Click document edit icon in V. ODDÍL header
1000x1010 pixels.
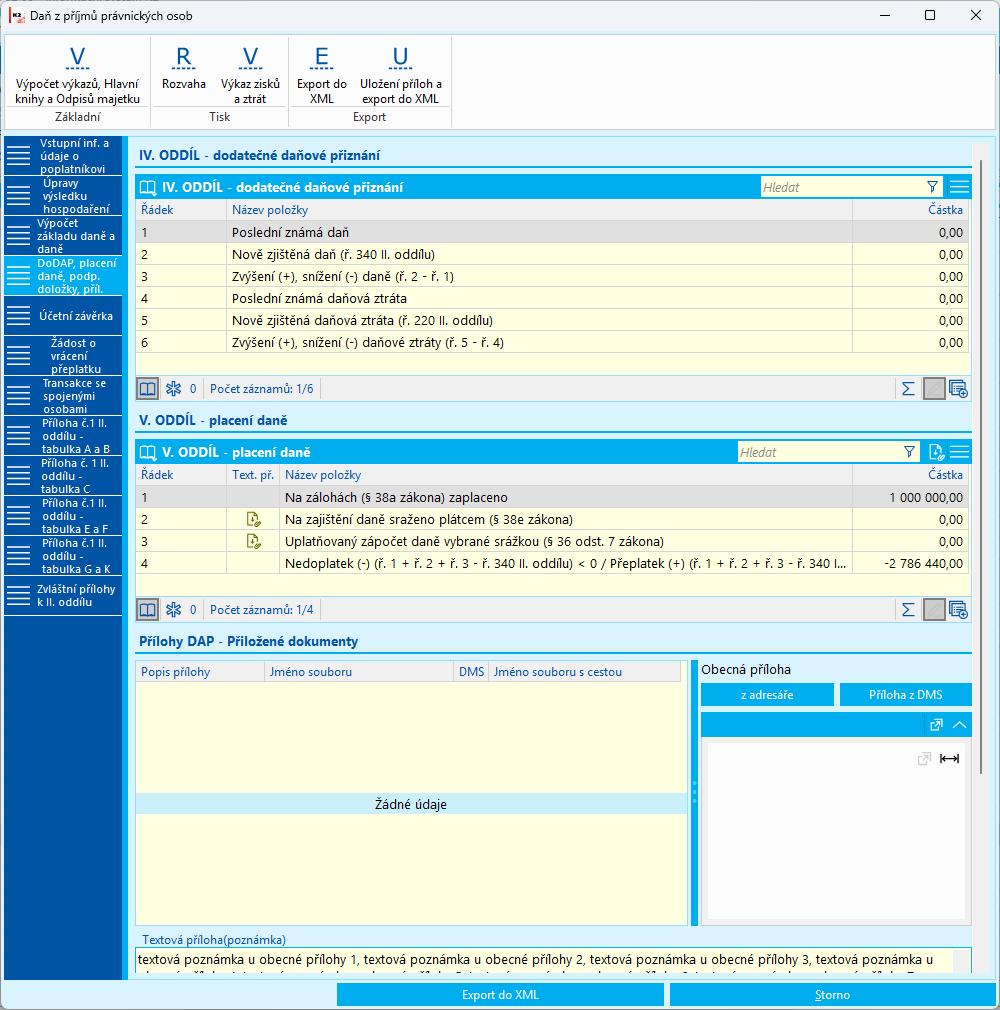tap(936, 452)
